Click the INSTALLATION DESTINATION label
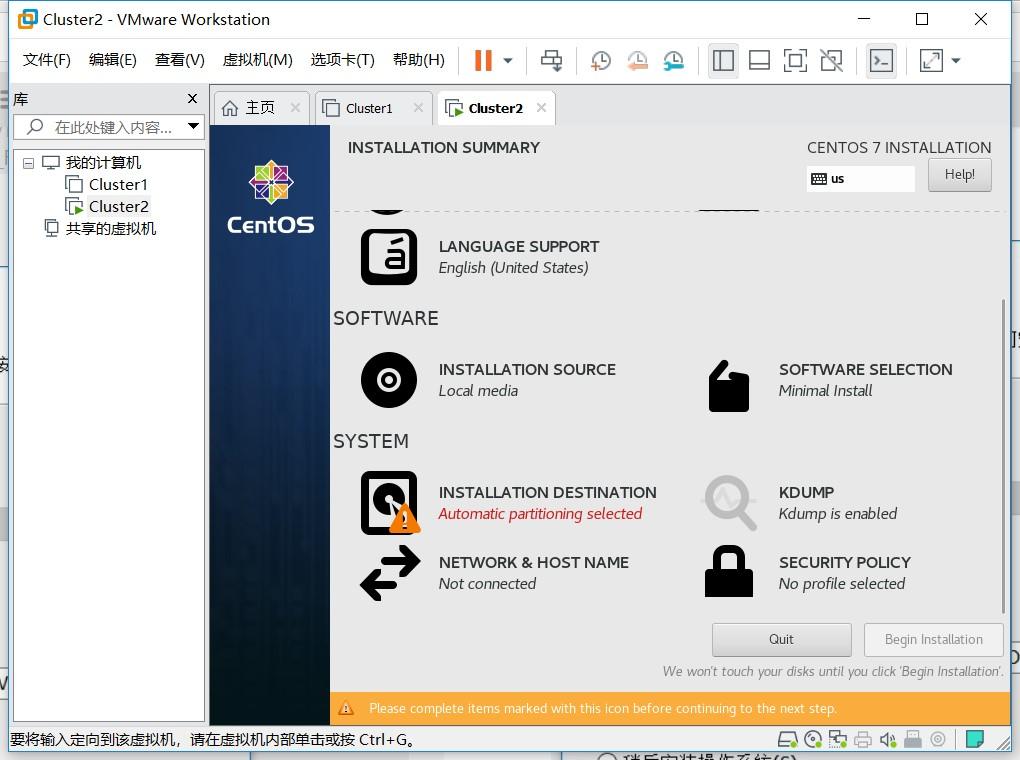Screen dimensions: 1020x760 coord(547,493)
